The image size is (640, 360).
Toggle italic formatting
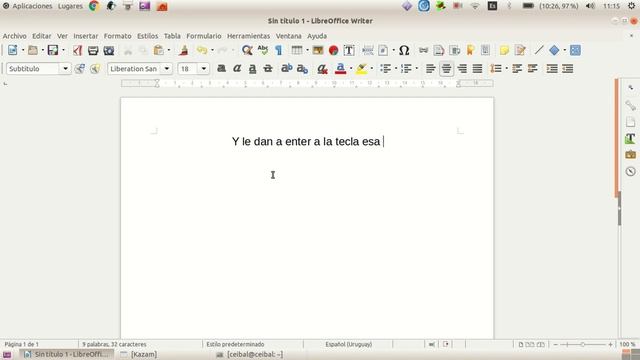pos(237,69)
